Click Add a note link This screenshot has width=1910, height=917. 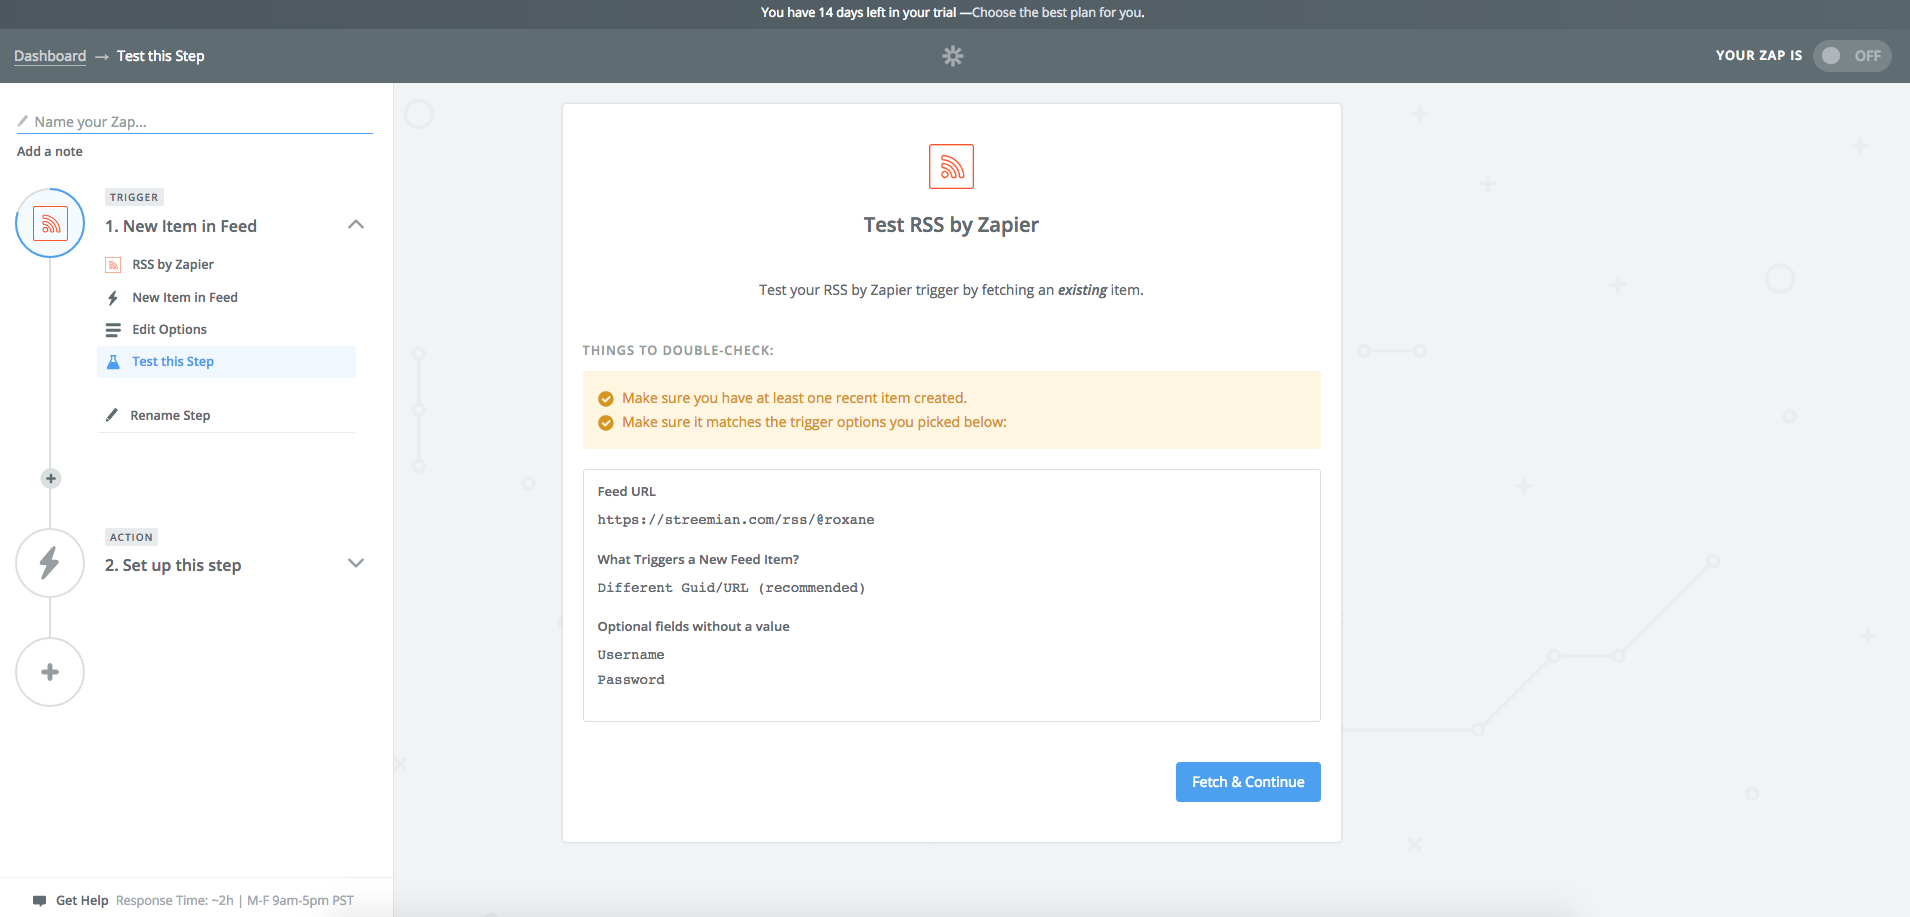click(x=50, y=151)
